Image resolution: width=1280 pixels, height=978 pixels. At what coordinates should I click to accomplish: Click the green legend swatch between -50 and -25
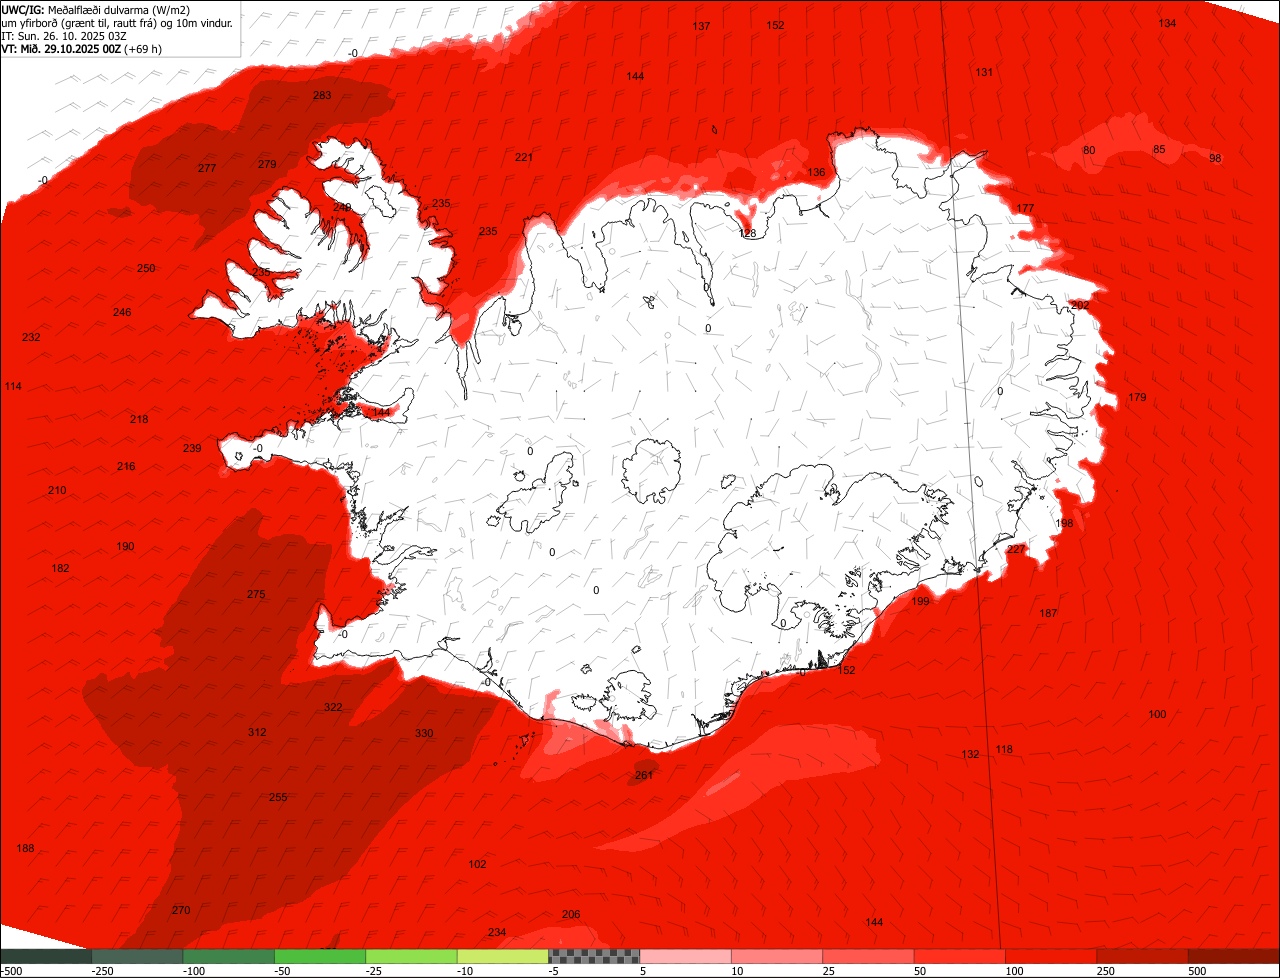coord(320,956)
